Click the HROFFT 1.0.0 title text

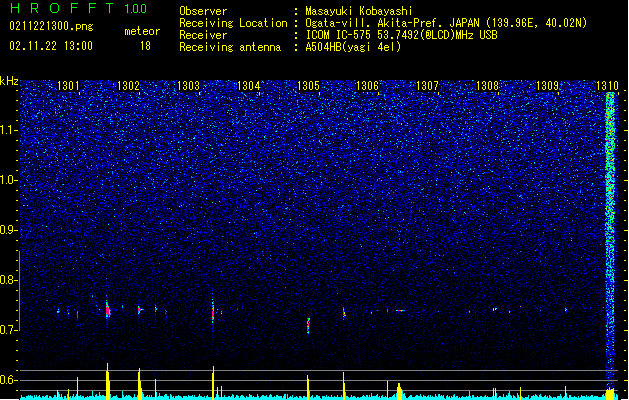tap(78, 8)
